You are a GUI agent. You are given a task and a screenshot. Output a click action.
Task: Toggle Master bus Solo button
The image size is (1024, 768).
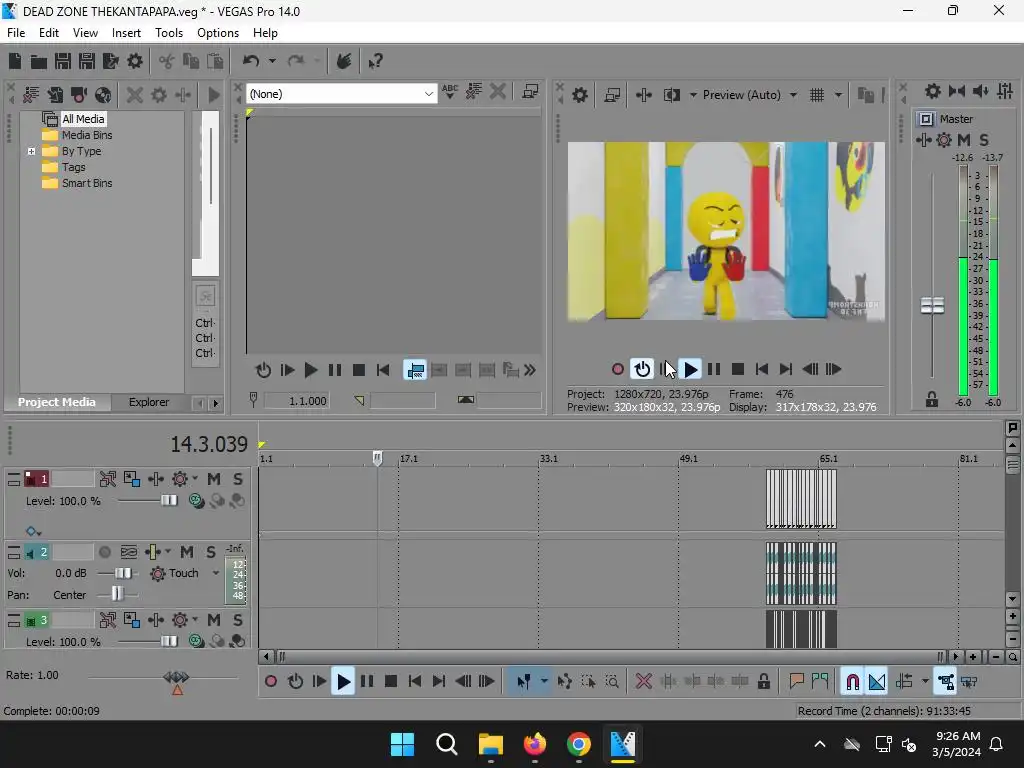click(984, 140)
